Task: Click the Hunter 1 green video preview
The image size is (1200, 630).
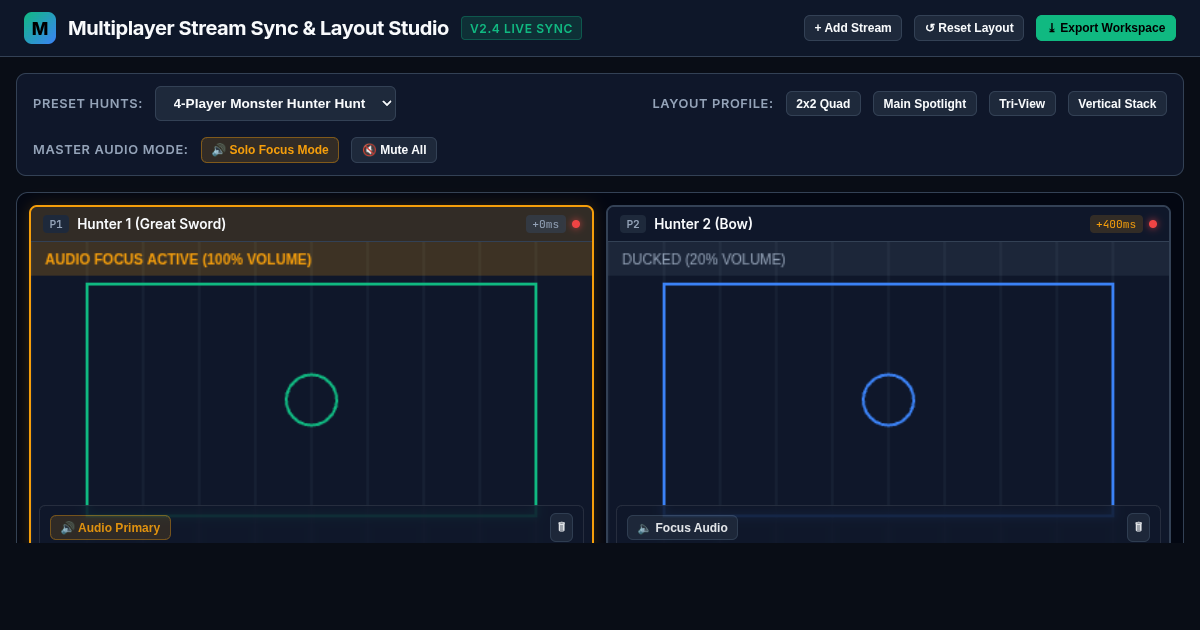Action: point(311,399)
